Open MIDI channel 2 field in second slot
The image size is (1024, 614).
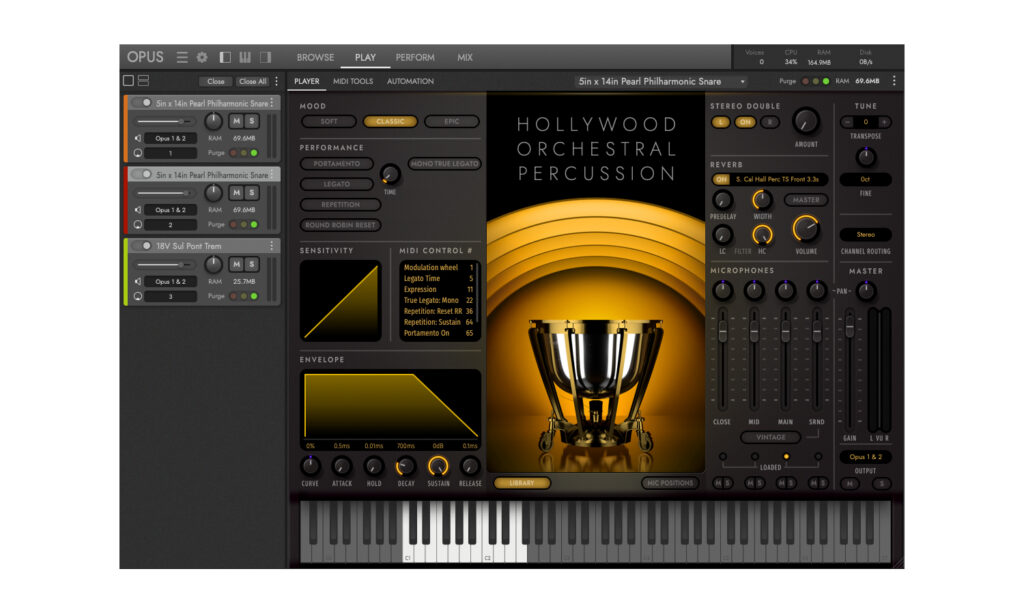170,225
